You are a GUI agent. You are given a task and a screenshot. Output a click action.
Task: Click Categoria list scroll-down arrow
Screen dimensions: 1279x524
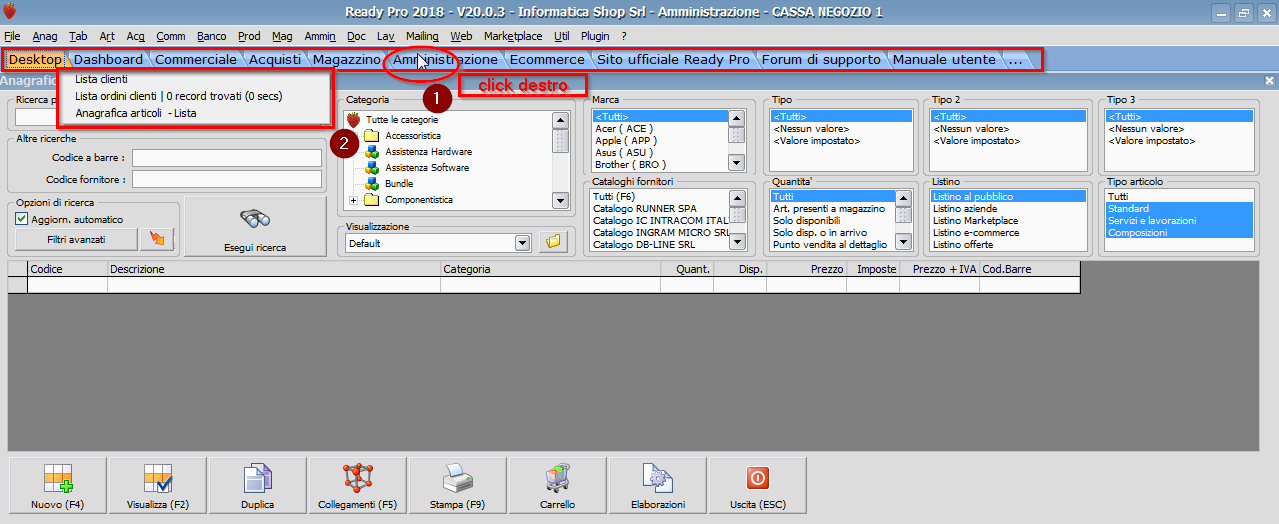tap(561, 200)
